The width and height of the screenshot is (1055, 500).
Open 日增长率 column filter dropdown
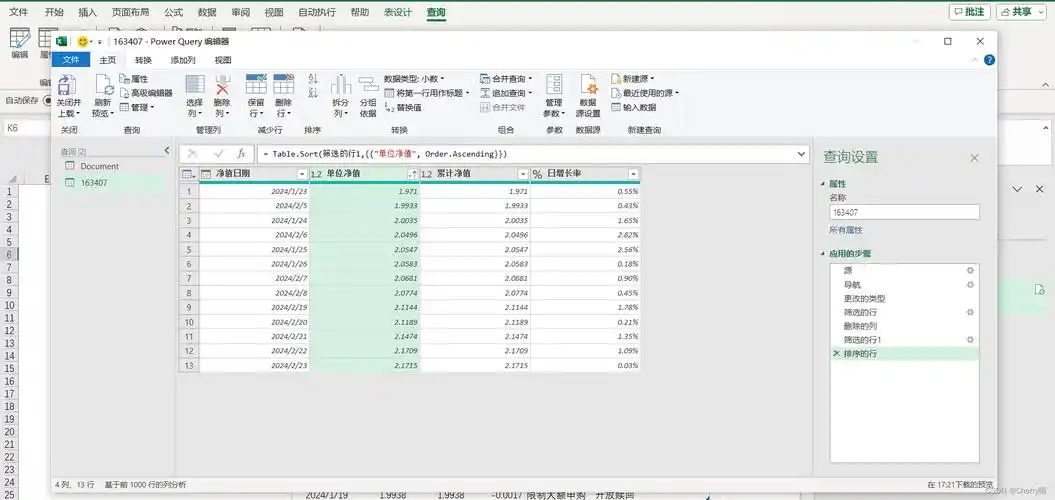(x=633, y=174)
